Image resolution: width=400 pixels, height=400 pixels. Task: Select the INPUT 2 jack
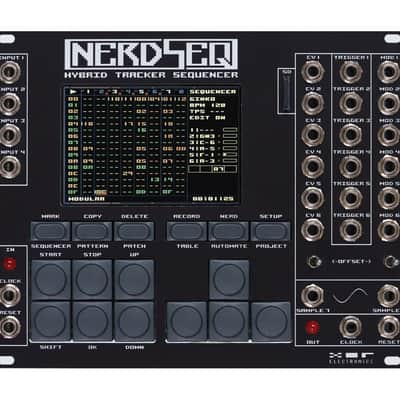point(10,104)
